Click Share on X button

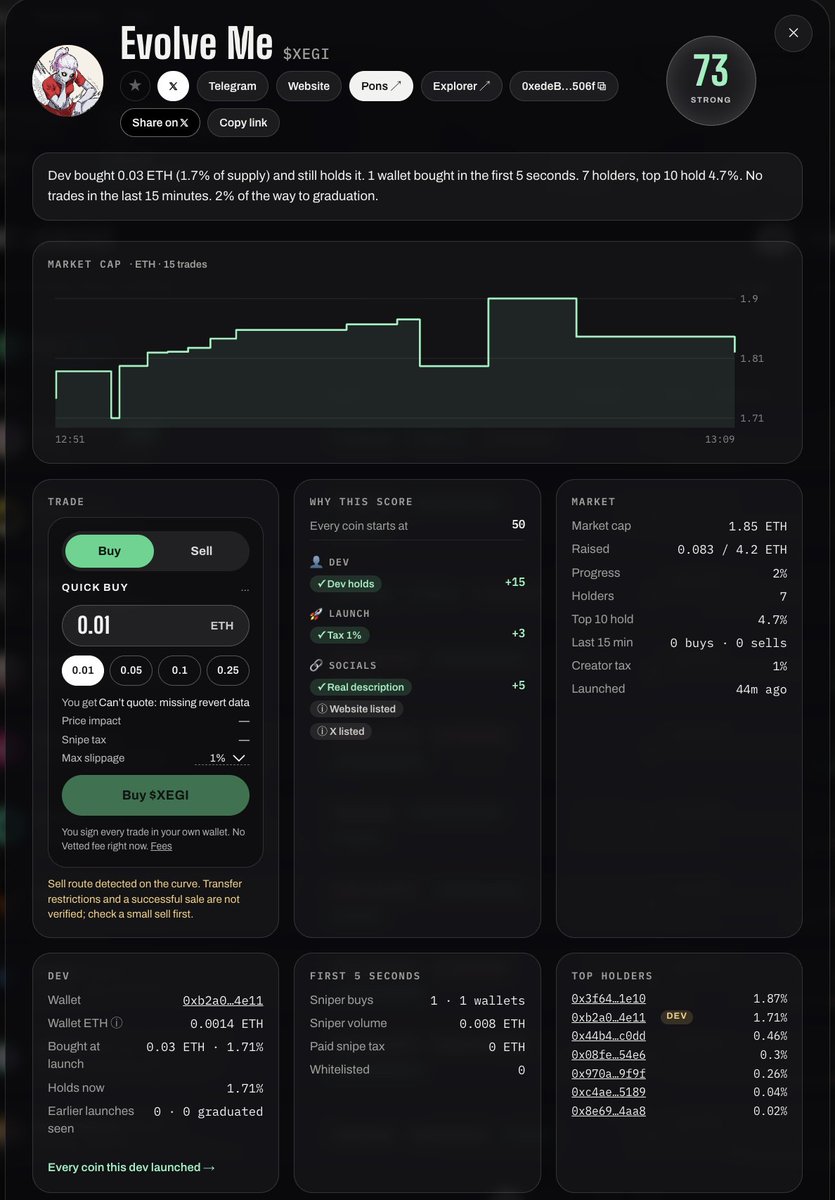(160, 122)
